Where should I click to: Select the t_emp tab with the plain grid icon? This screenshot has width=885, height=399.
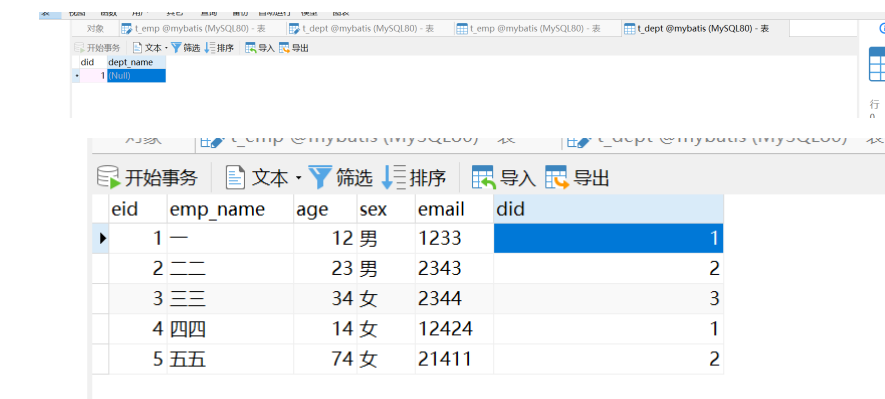[528, 28]
